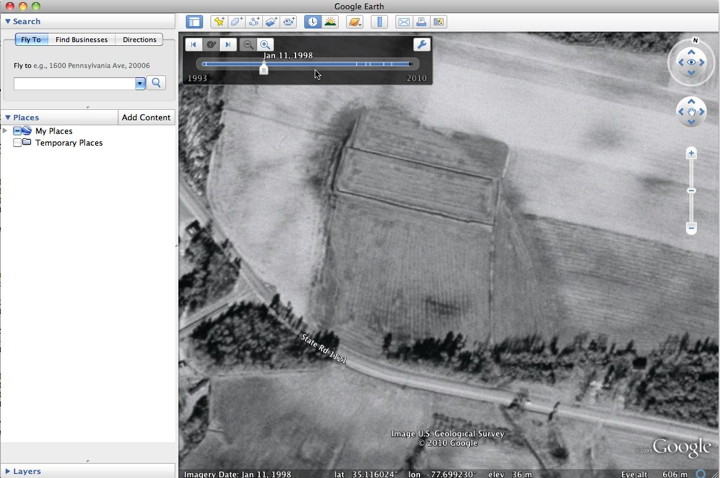Viewport: 720px width, 478px height.
Task: Check the Temporary Places checkbox
Action: (18, 143)
